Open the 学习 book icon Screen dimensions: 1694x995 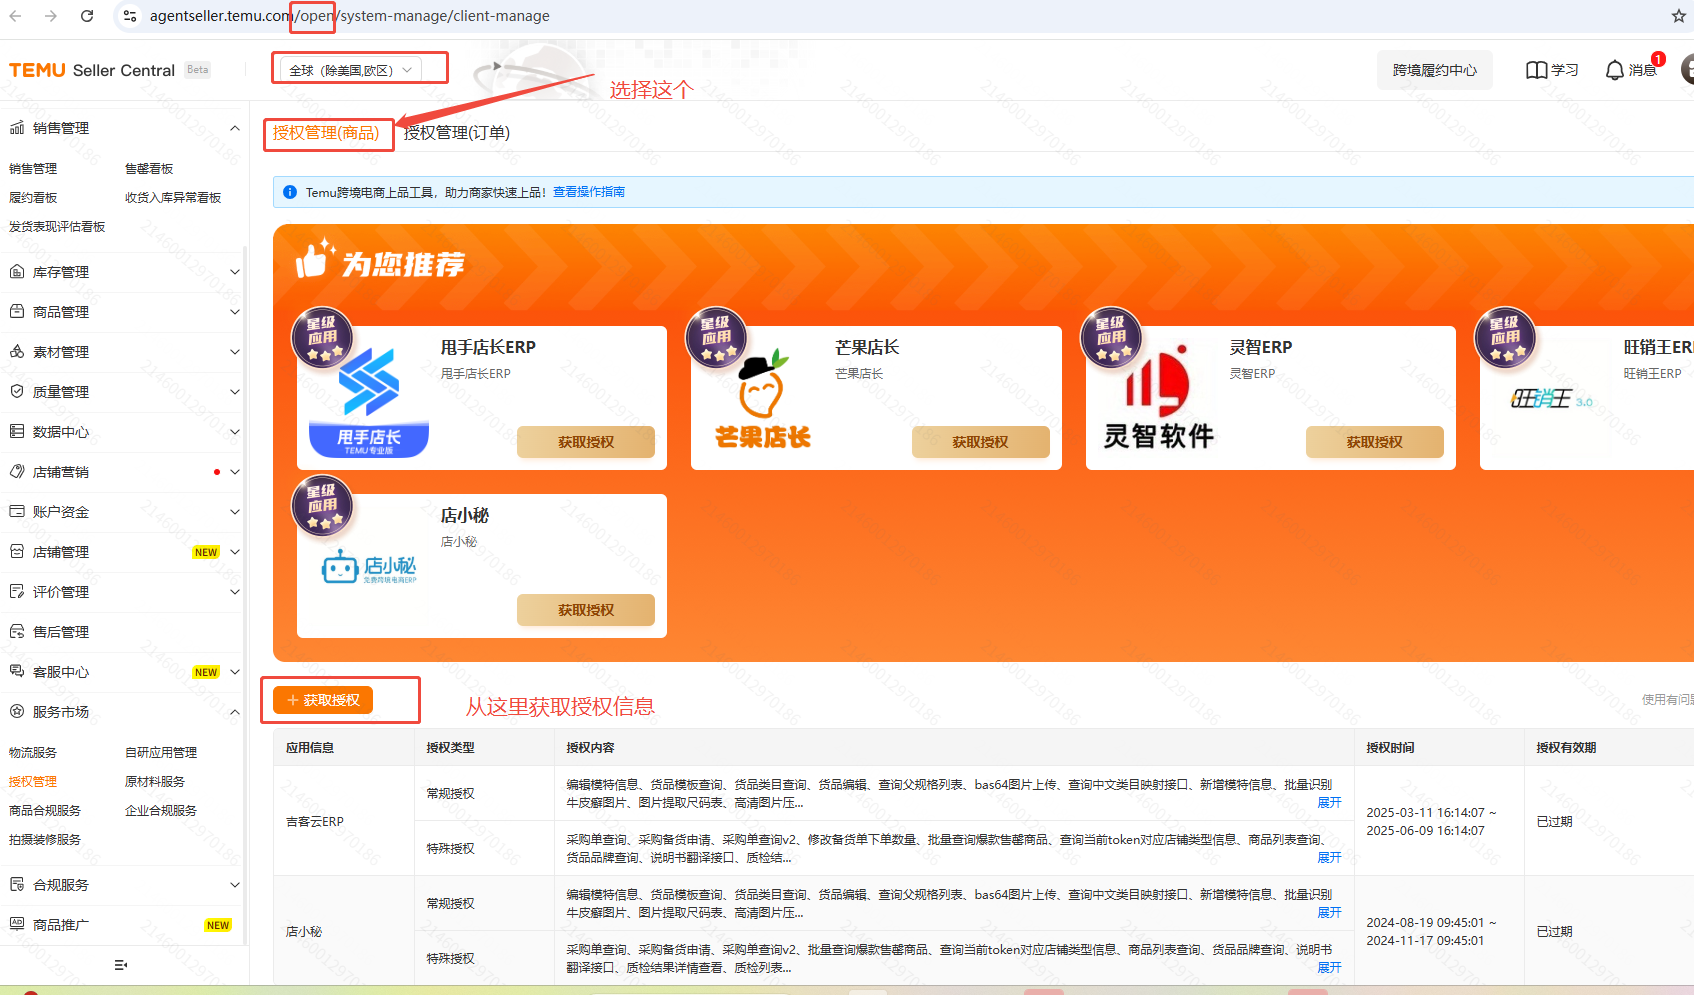pos(1536,70)
